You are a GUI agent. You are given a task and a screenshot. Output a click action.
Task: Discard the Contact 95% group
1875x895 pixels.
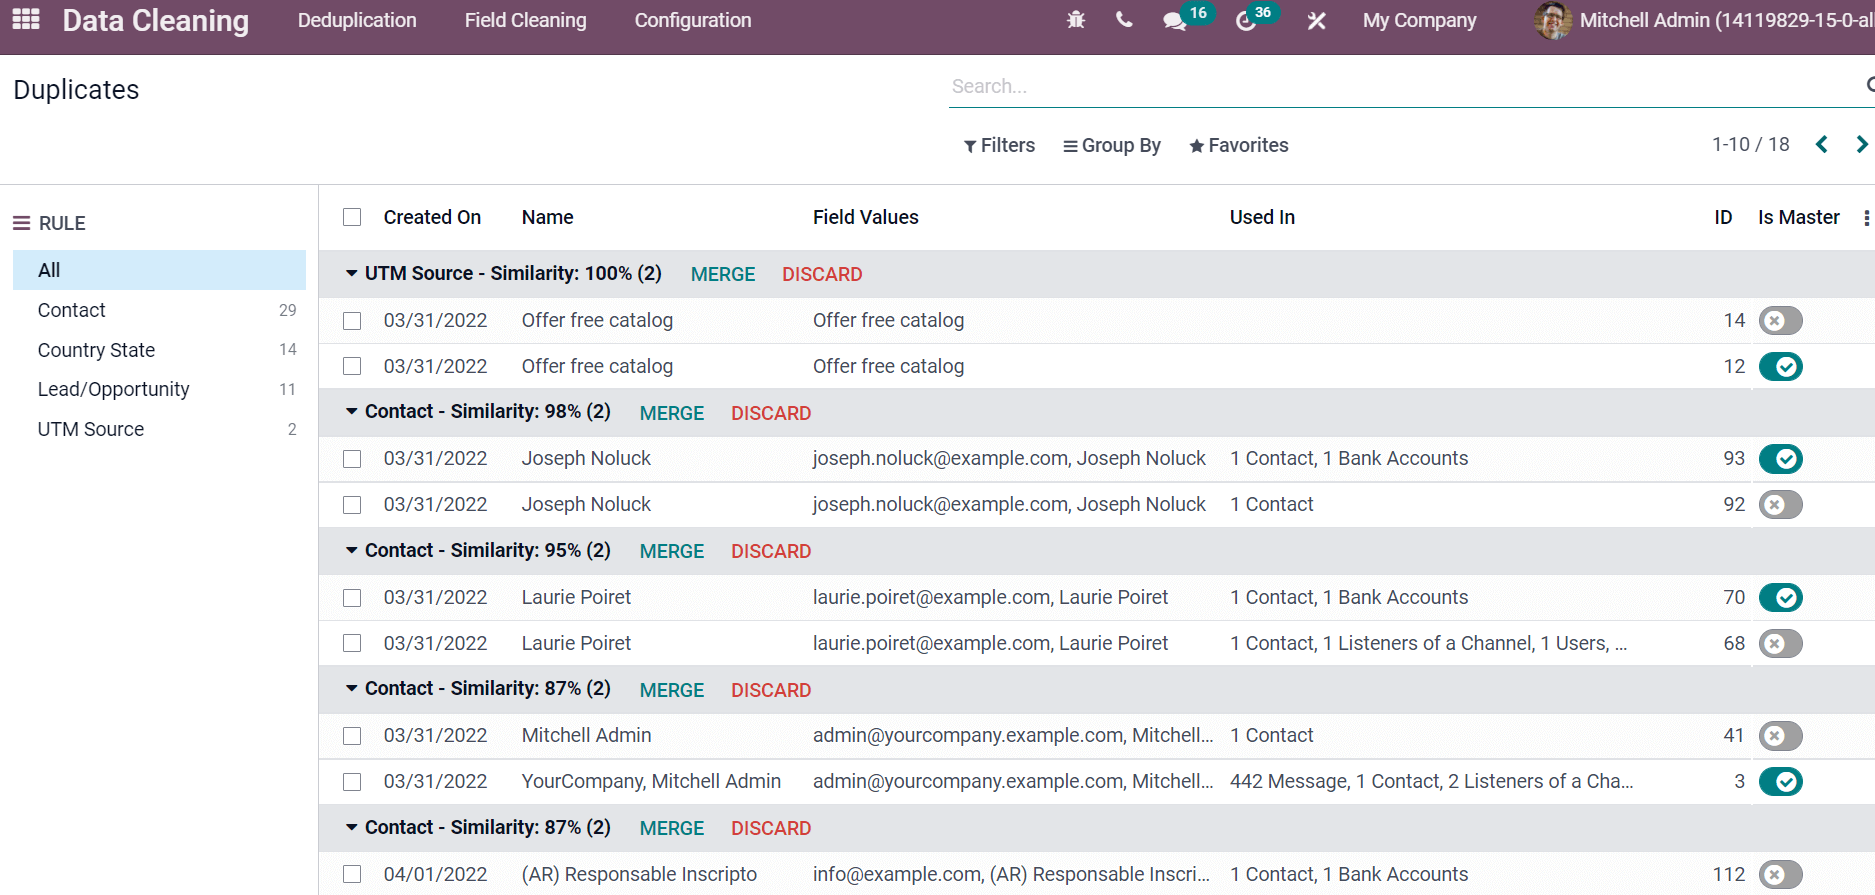[x=771, y=551]
